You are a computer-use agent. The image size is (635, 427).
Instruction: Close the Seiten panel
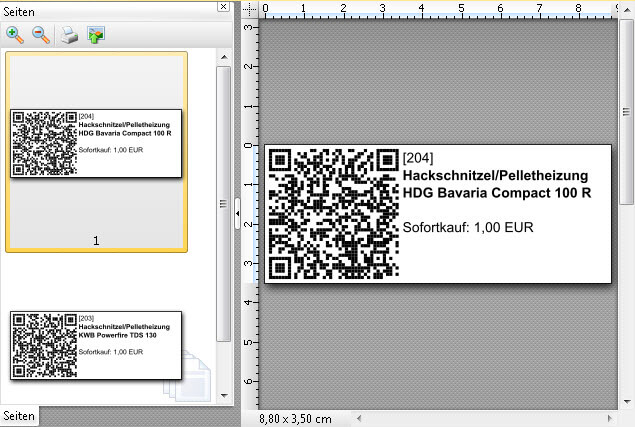click(x=223, y=6)
